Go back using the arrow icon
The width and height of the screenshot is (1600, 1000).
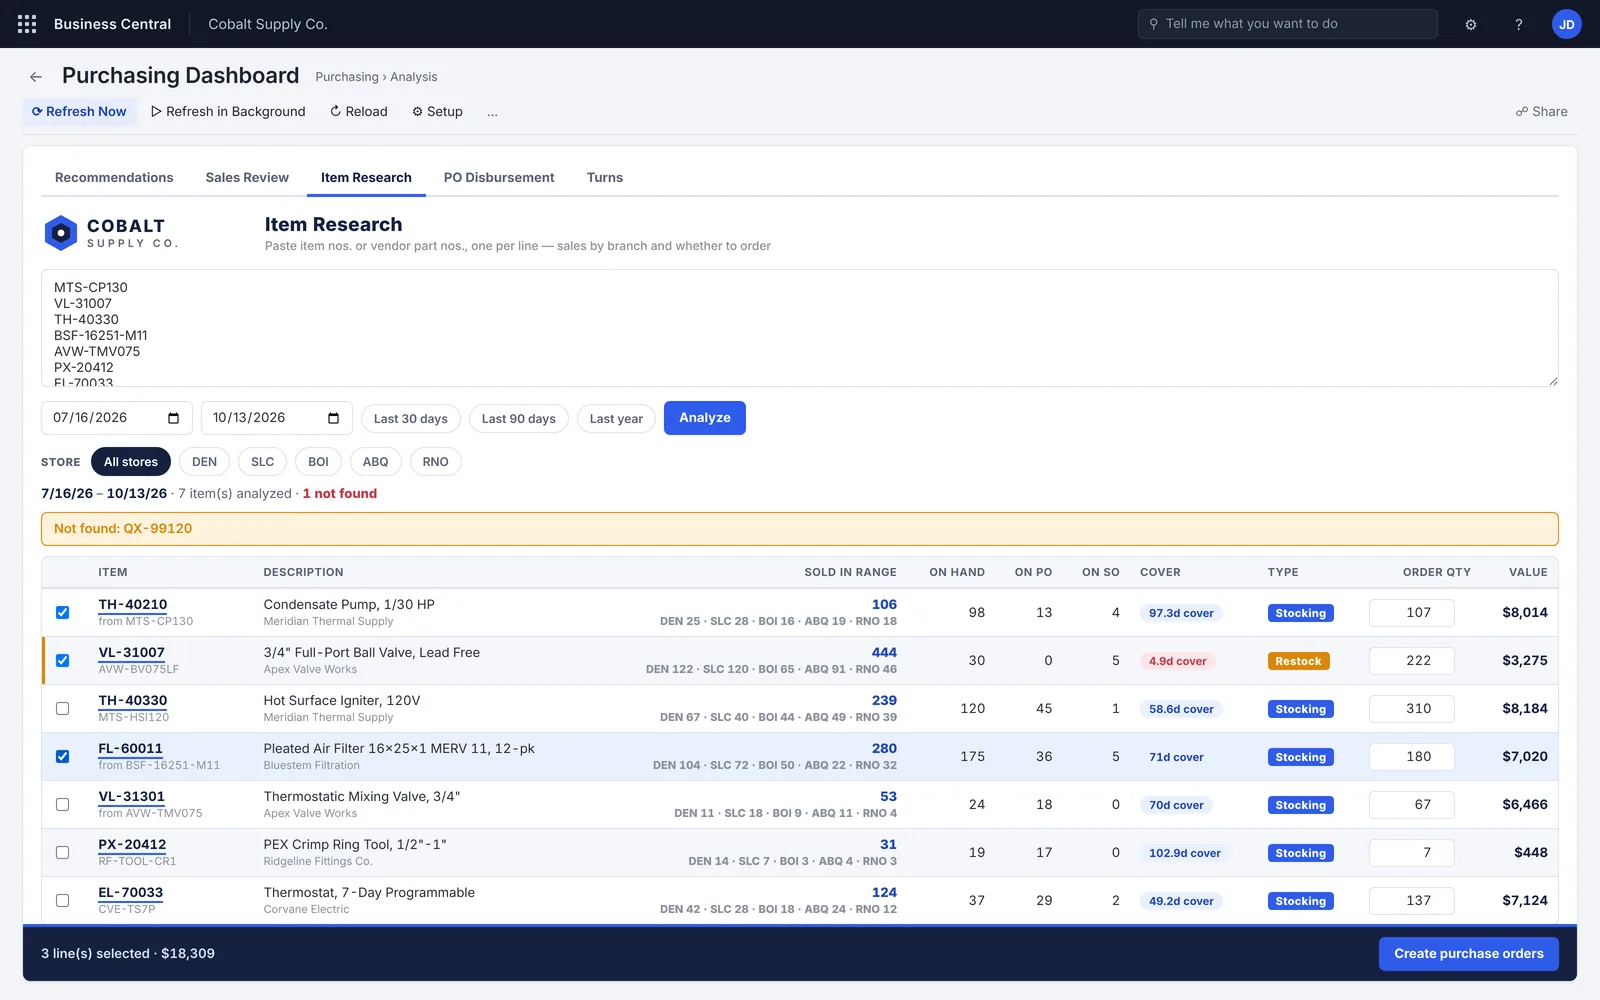36,77
